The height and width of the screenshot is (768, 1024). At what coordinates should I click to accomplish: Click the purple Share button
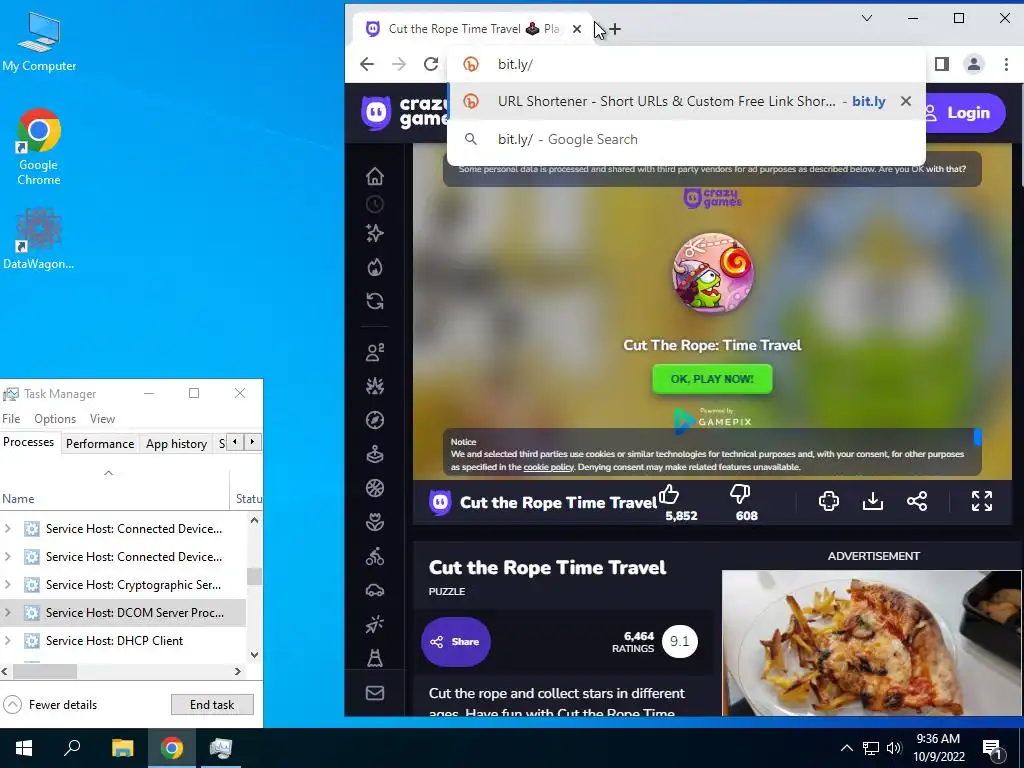(455, 641)
